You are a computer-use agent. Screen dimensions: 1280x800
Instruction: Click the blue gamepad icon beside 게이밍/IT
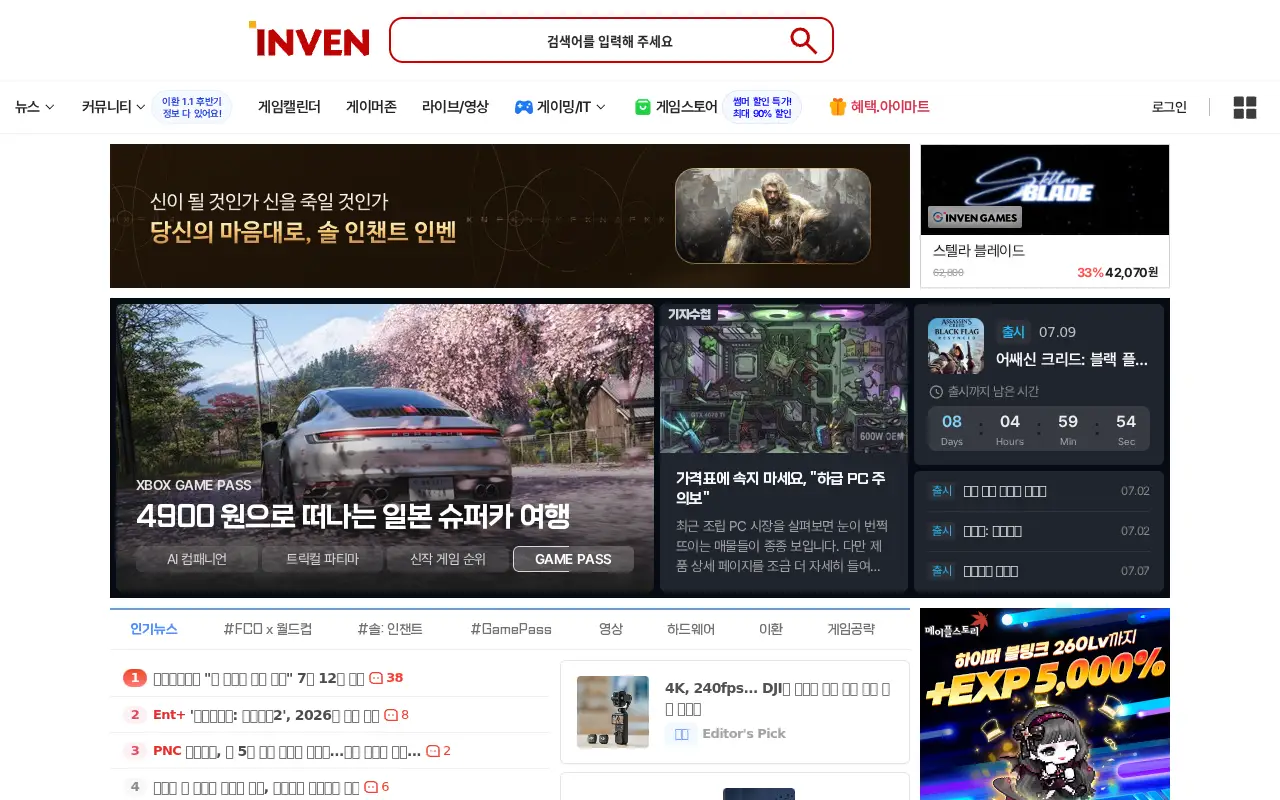(x=523, y=107)
